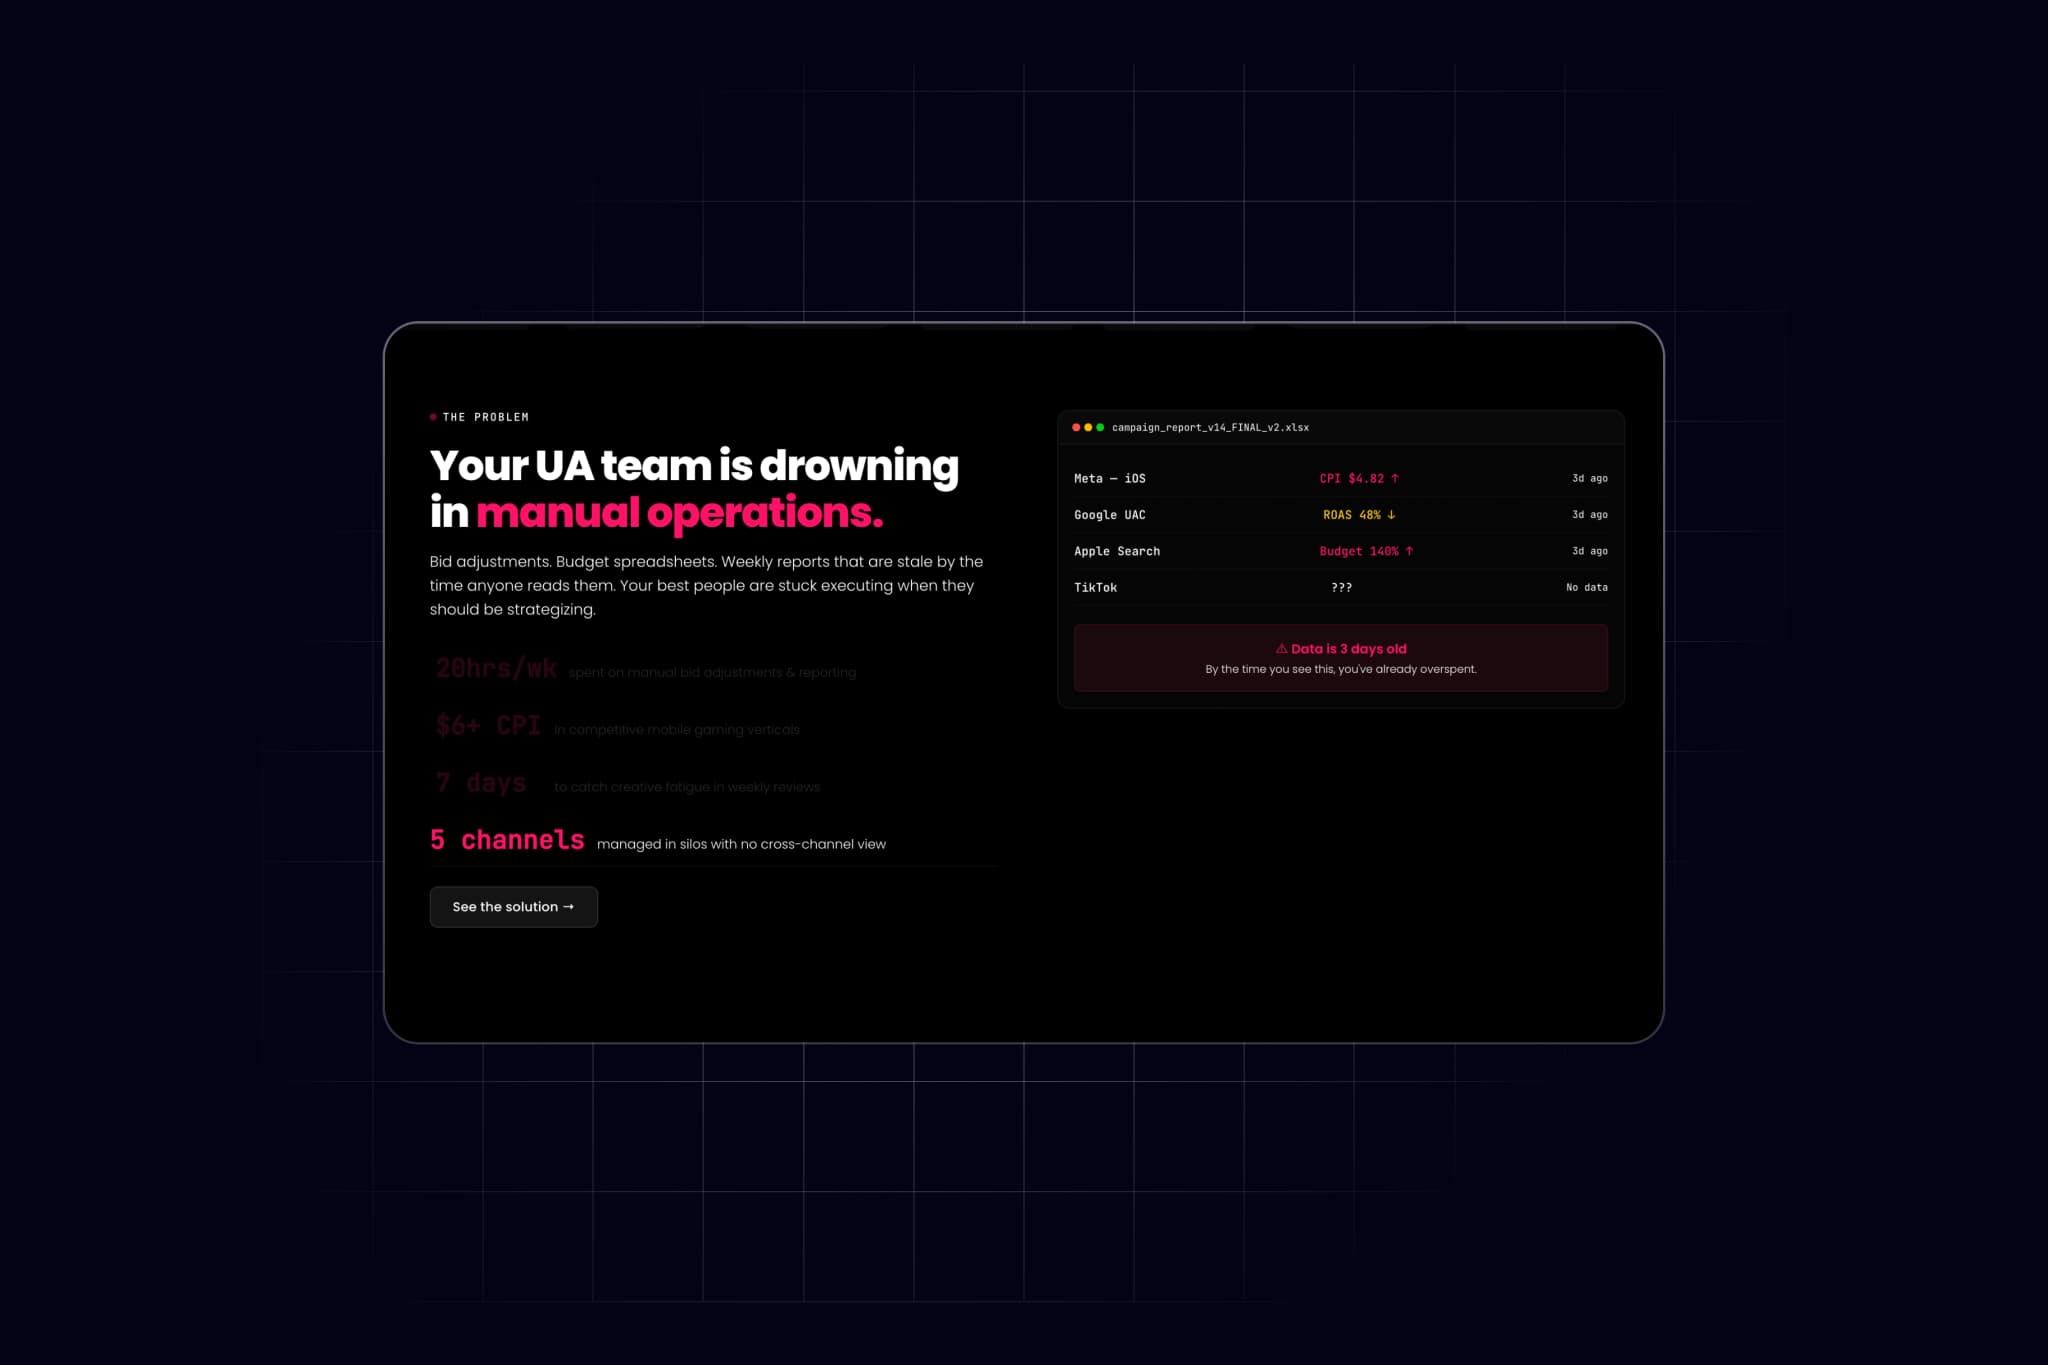Click the Google UAC row label
This screenshot has width=2048, height=1365.
point(1110,515)
